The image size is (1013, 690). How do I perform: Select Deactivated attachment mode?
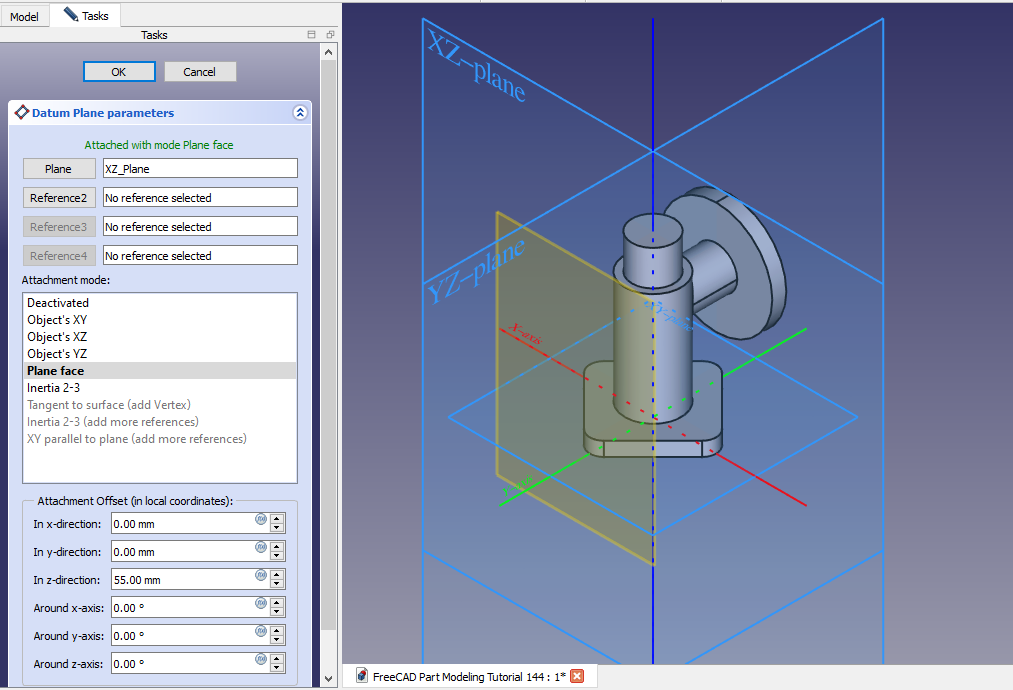tap(58, 303)
